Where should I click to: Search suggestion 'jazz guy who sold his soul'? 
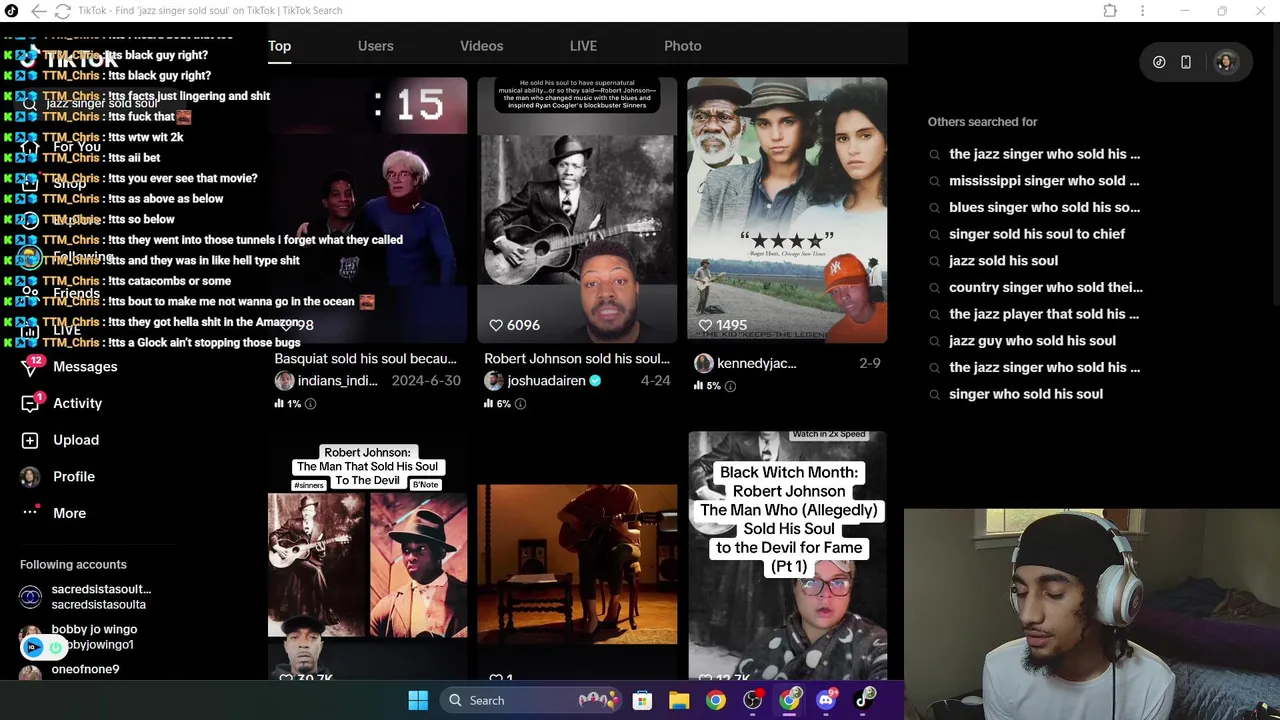(1032, 341)
